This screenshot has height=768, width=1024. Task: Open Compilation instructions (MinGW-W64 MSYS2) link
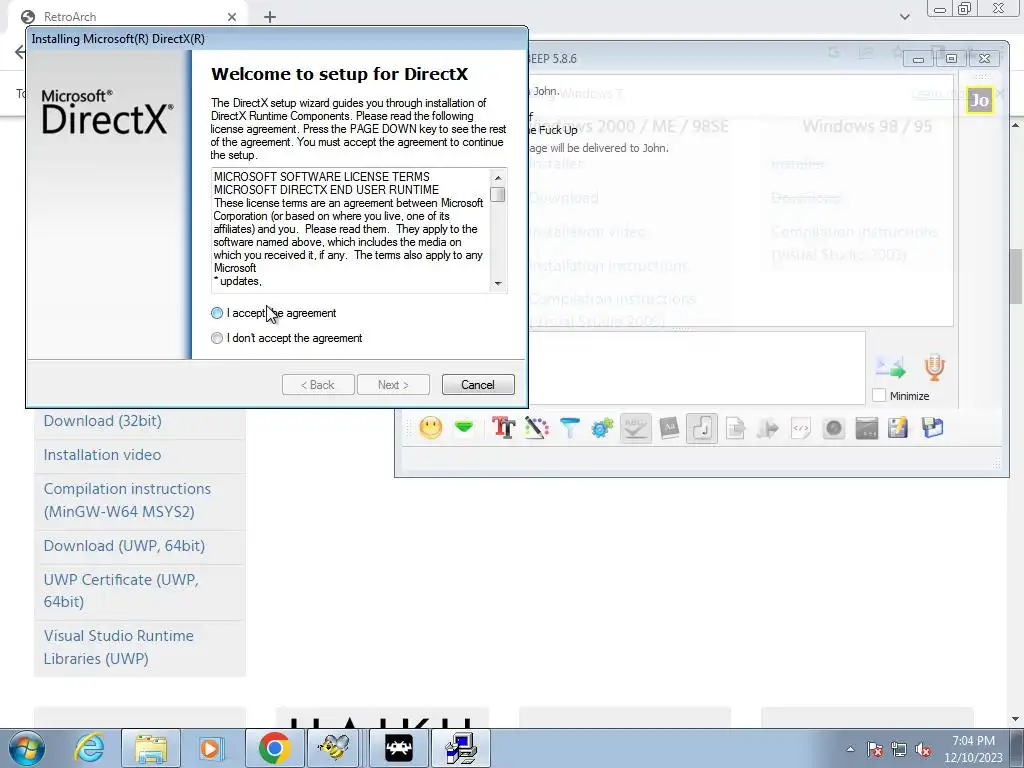[x=127, y=500]
